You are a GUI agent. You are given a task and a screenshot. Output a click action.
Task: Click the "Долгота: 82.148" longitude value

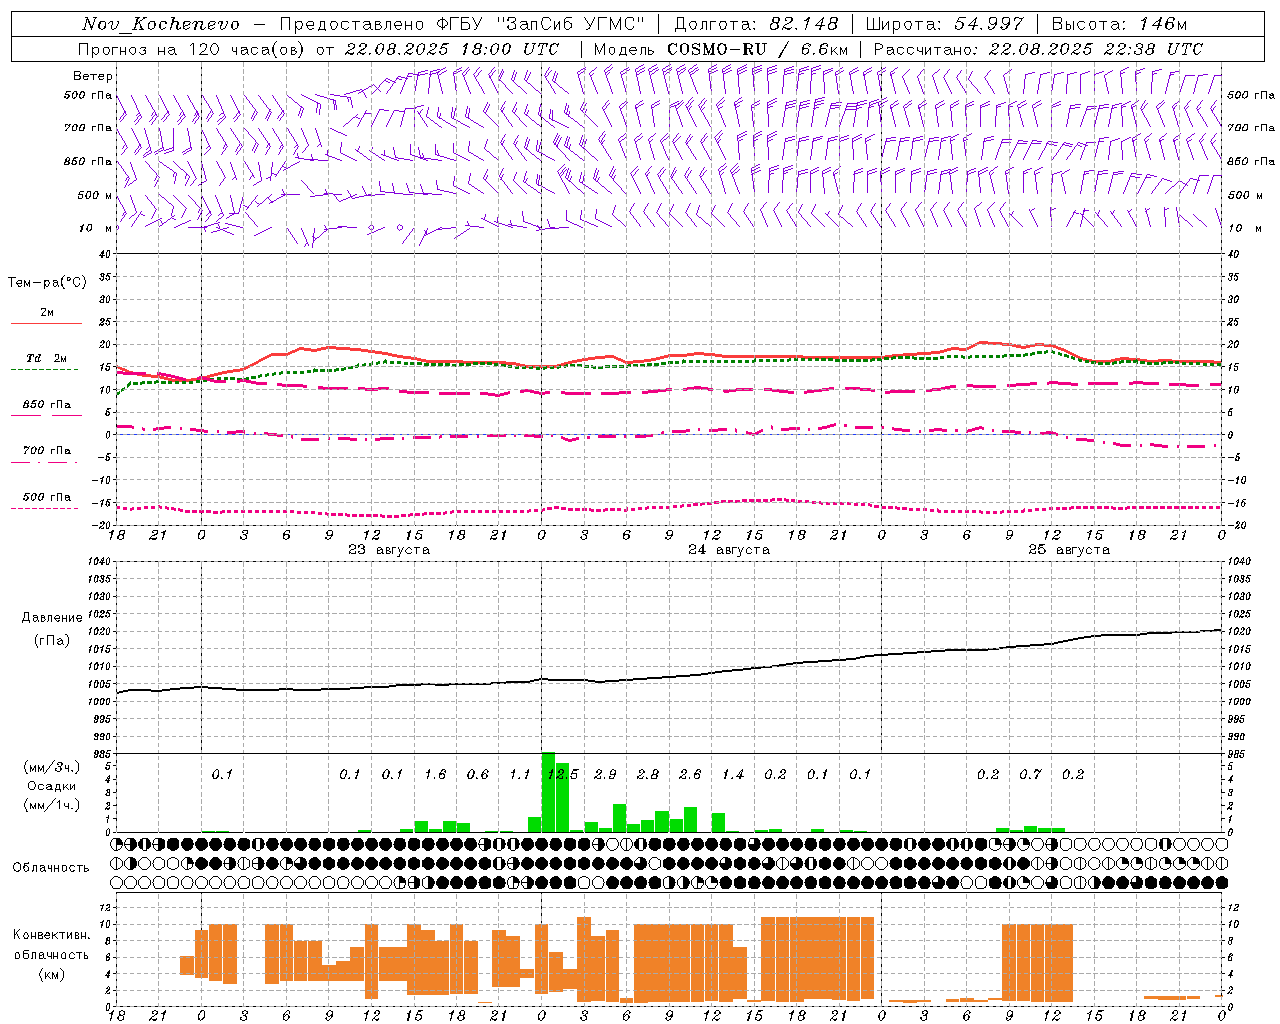click(756, 24)
